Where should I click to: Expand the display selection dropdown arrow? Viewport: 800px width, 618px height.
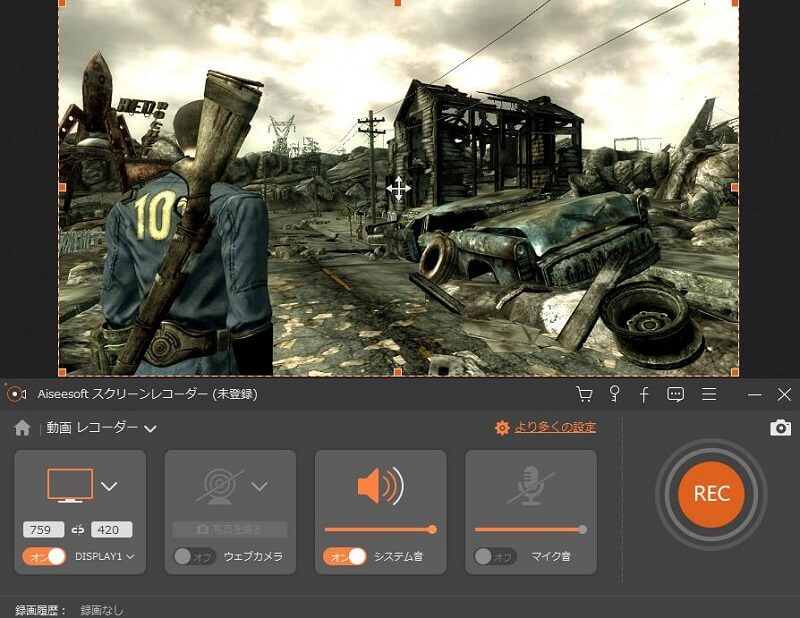coord(109,487)
